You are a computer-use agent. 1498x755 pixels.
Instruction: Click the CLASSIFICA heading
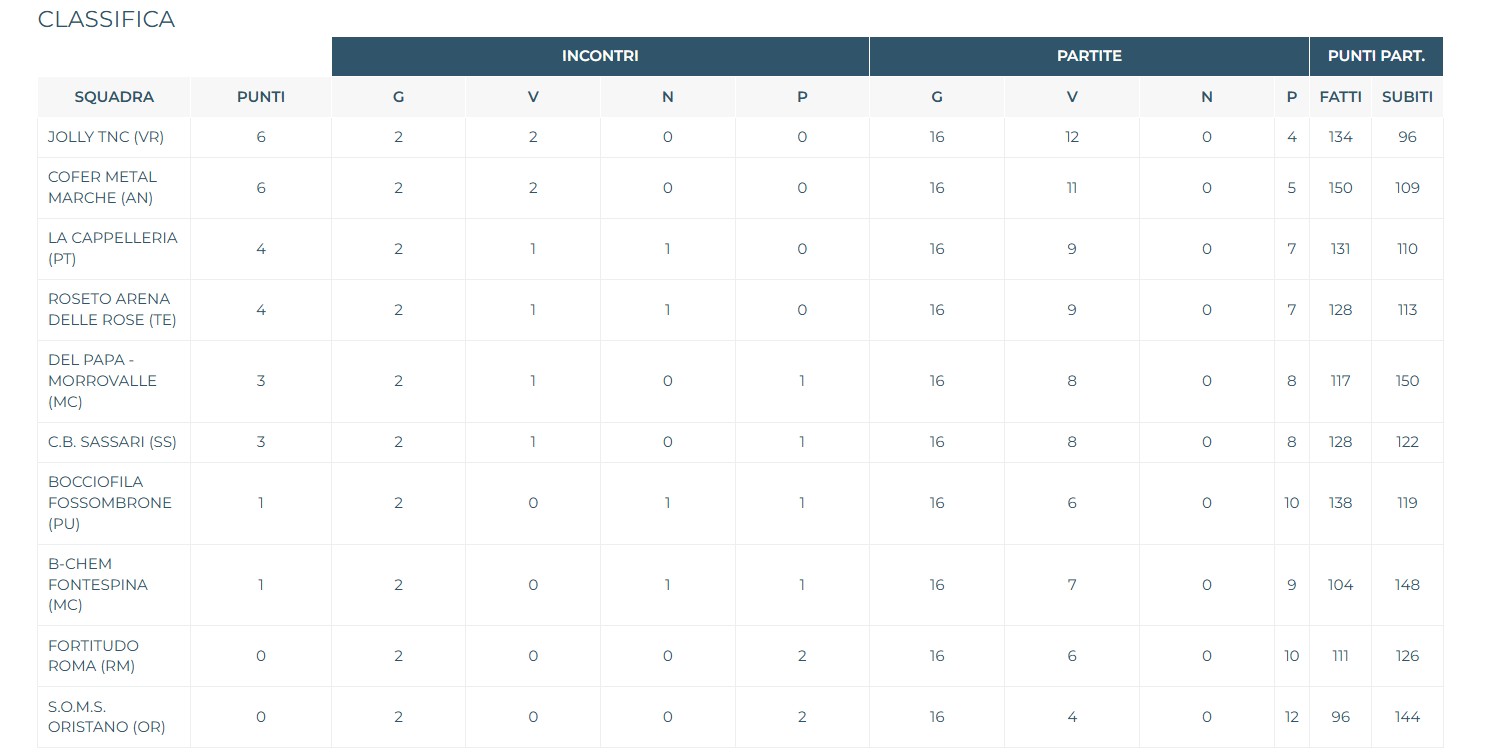[x=106, y=20]
